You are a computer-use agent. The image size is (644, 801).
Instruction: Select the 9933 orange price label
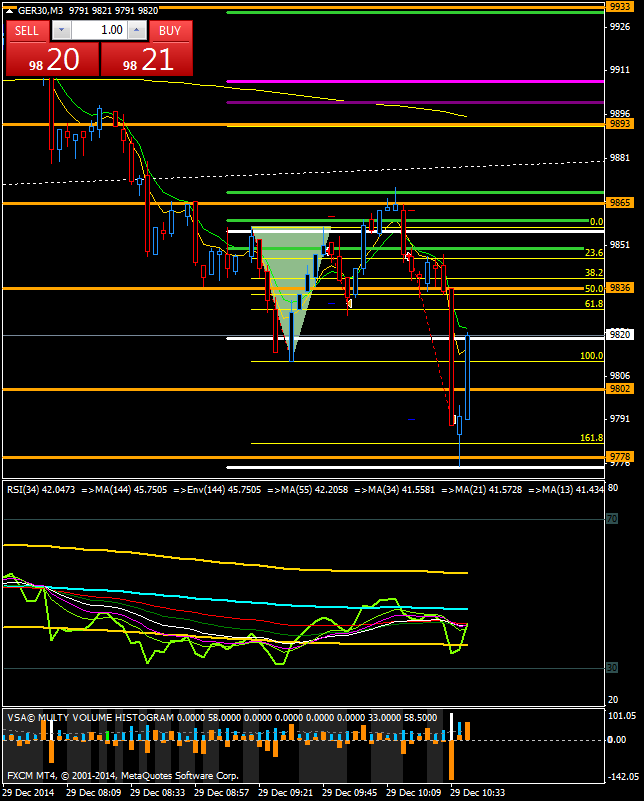tap(620, 6)
